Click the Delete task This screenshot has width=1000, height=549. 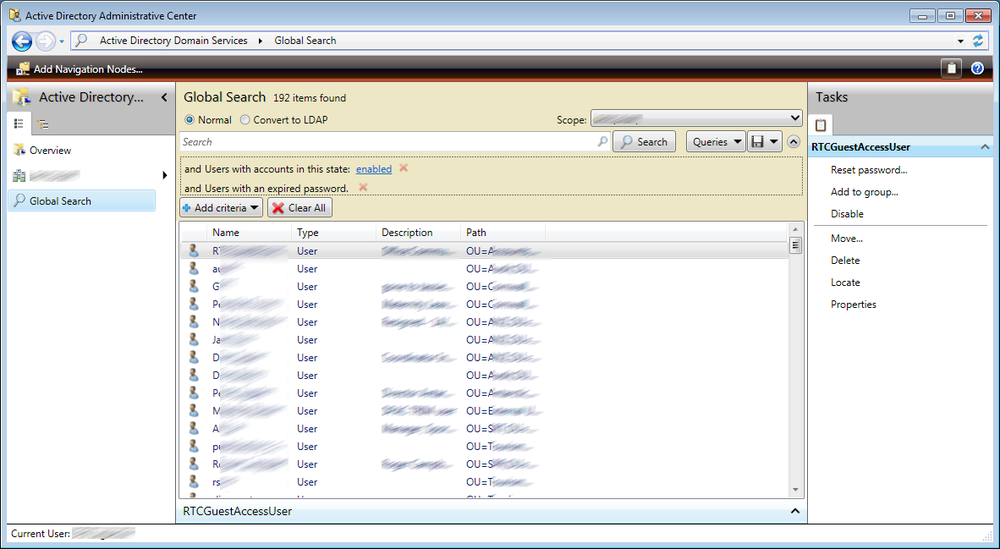(845, 261)
